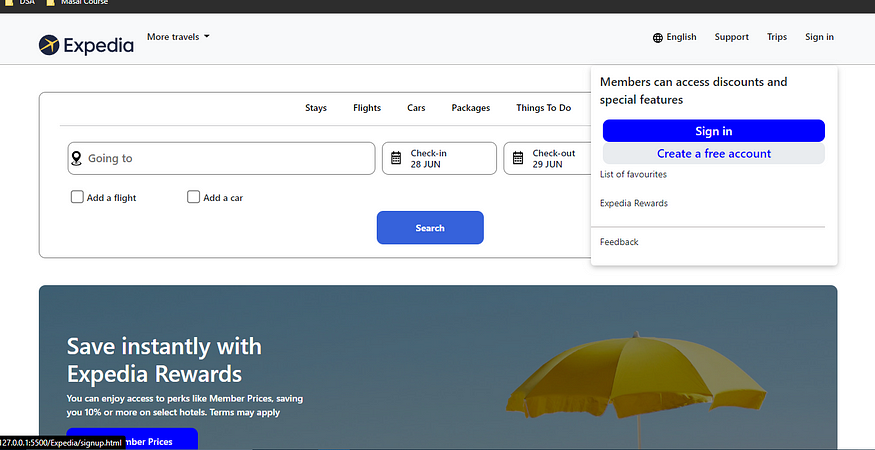Click the Check-in calendar icon
The image size is (875, 450).
click(x=396, y=158)
